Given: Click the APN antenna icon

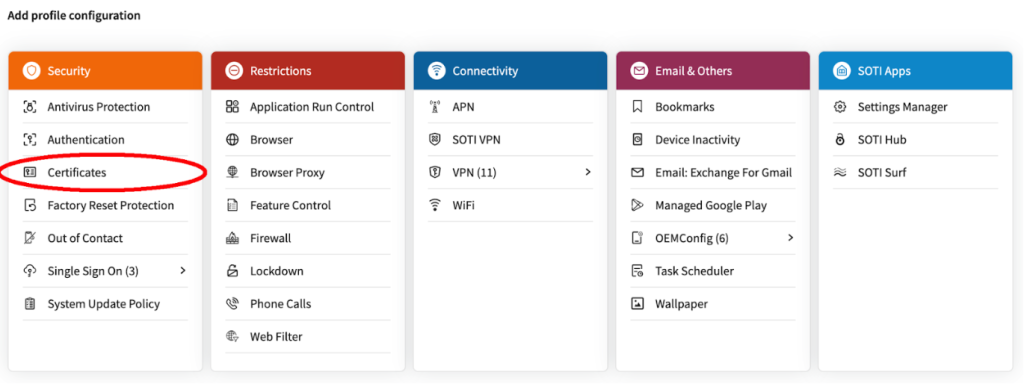Looking at the screenshot, I should 434,107.
